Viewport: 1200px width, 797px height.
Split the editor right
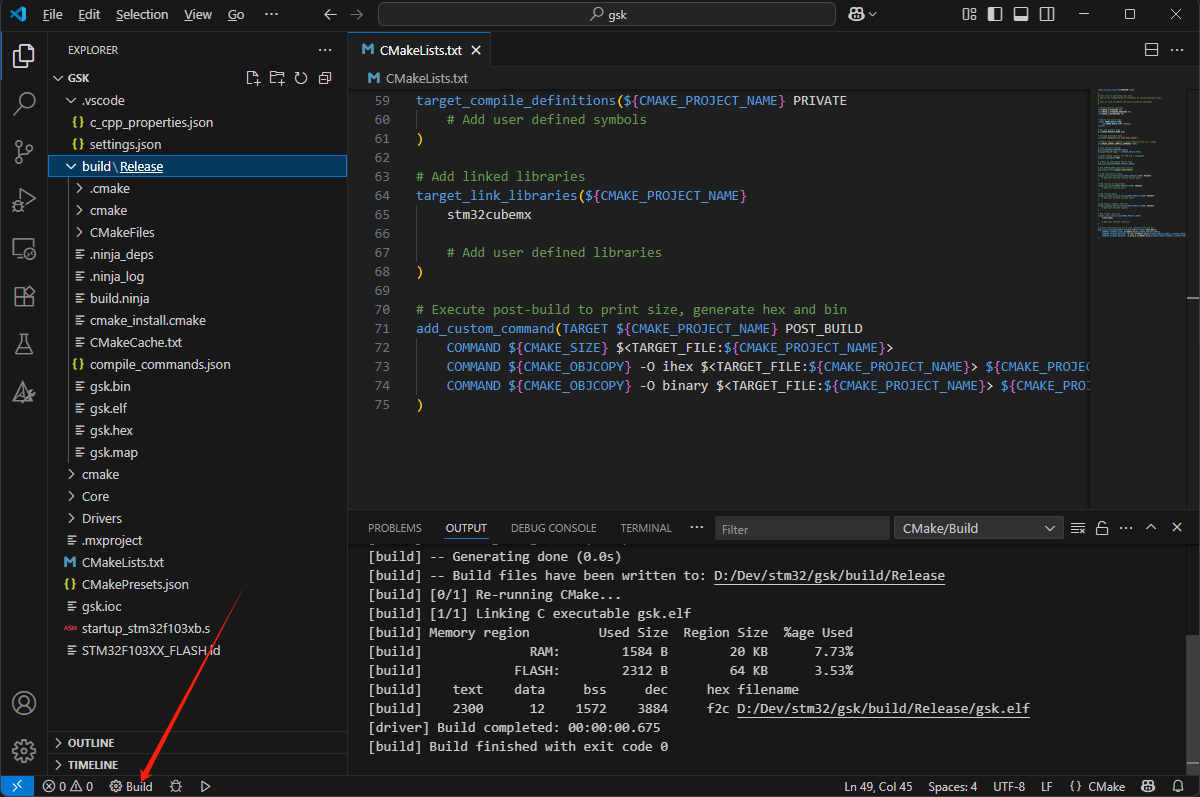[x=1151, y=50]
